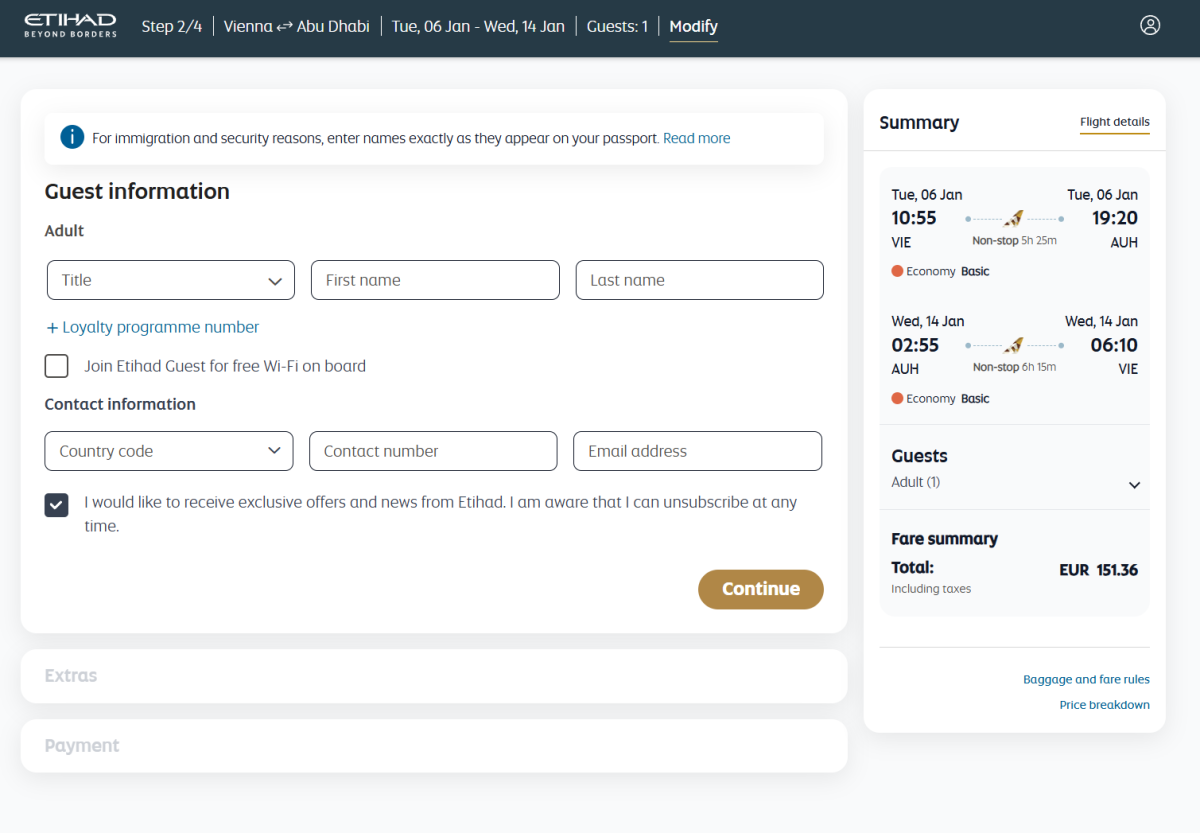Click outbound flight plane icon in summary
This screenshot has height=833, width=1200.
1014,218
